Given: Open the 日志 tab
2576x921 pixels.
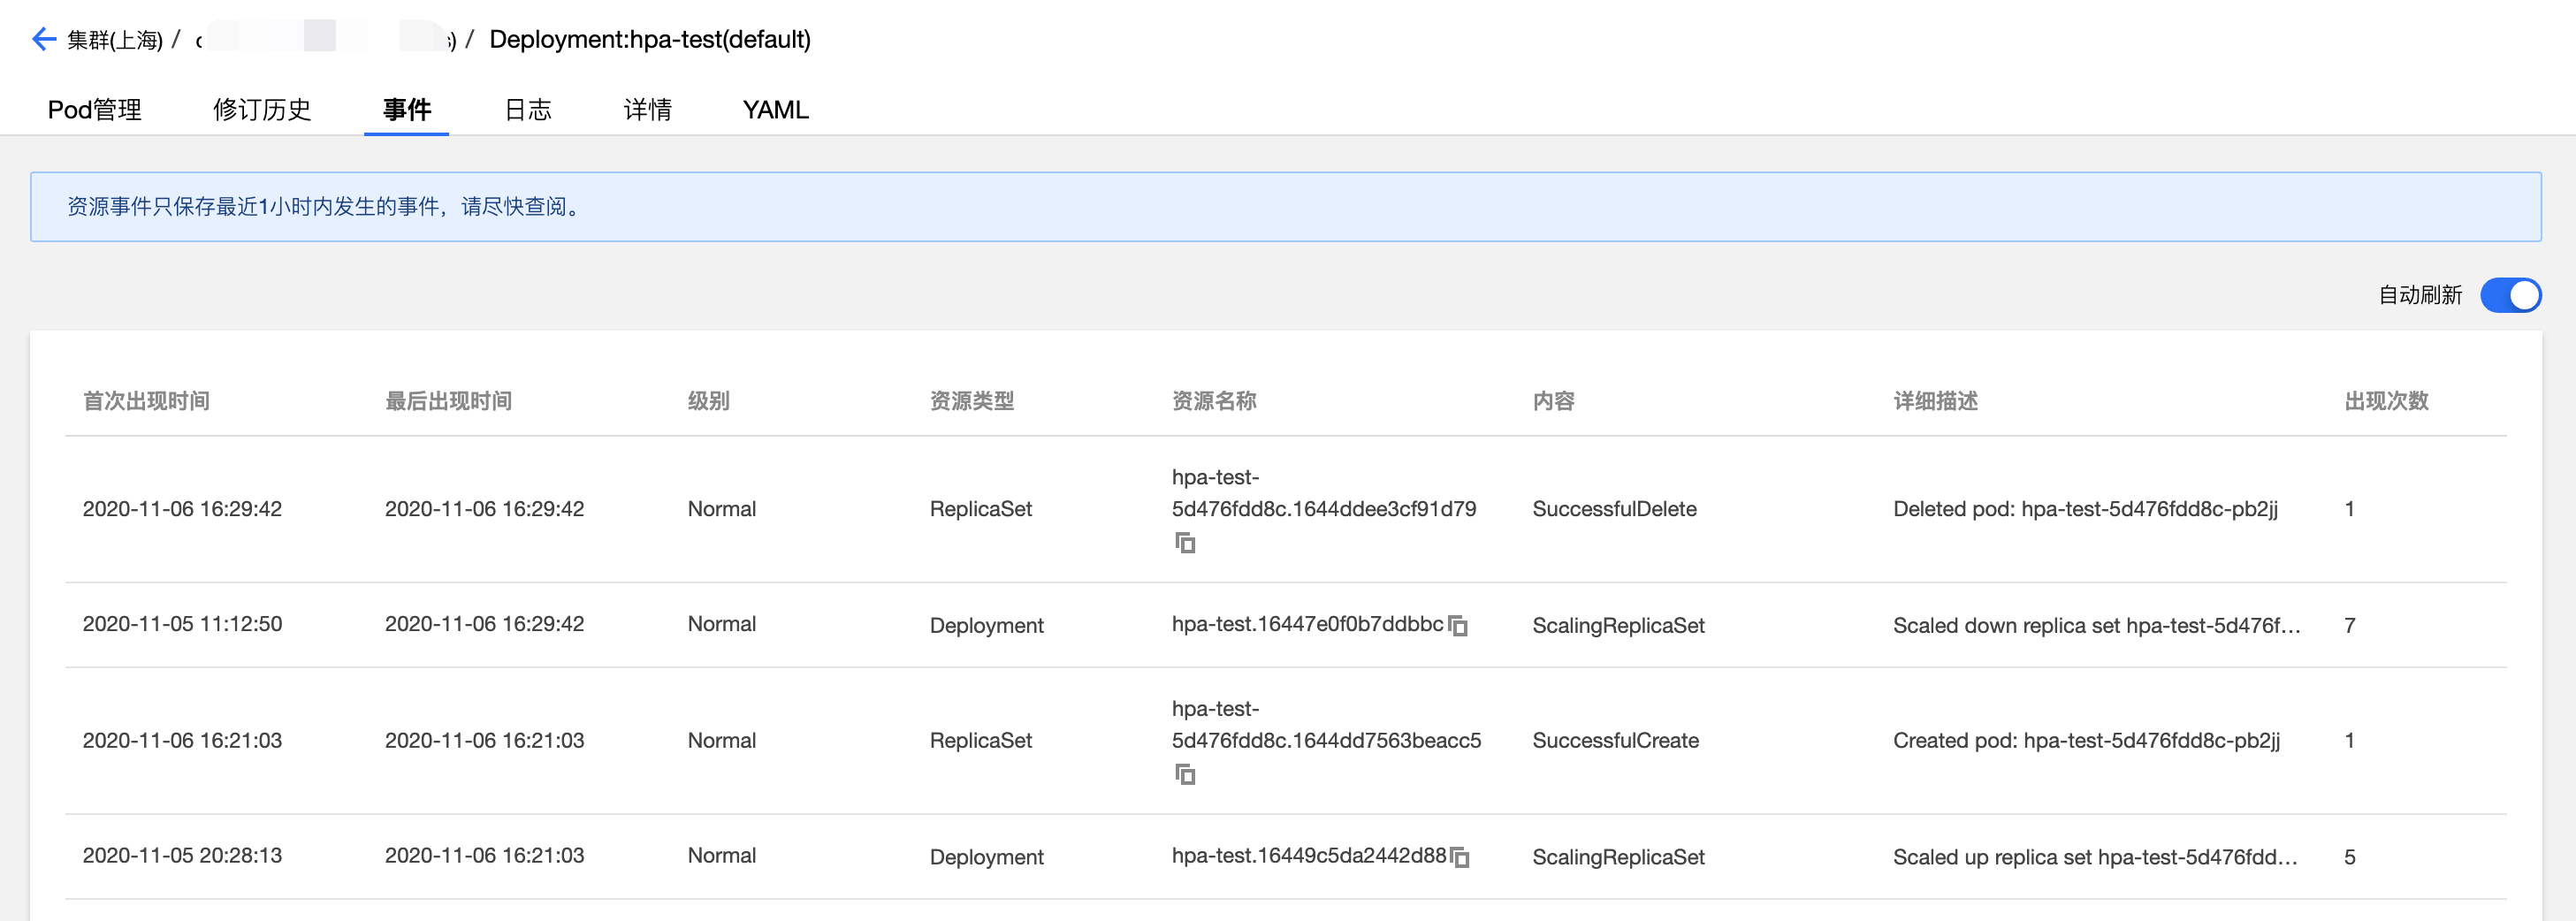Looking at the screenshot, I should coord(528,109).
